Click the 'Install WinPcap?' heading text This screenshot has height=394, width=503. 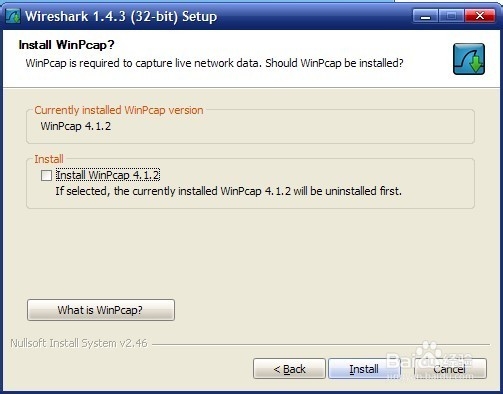66,45
